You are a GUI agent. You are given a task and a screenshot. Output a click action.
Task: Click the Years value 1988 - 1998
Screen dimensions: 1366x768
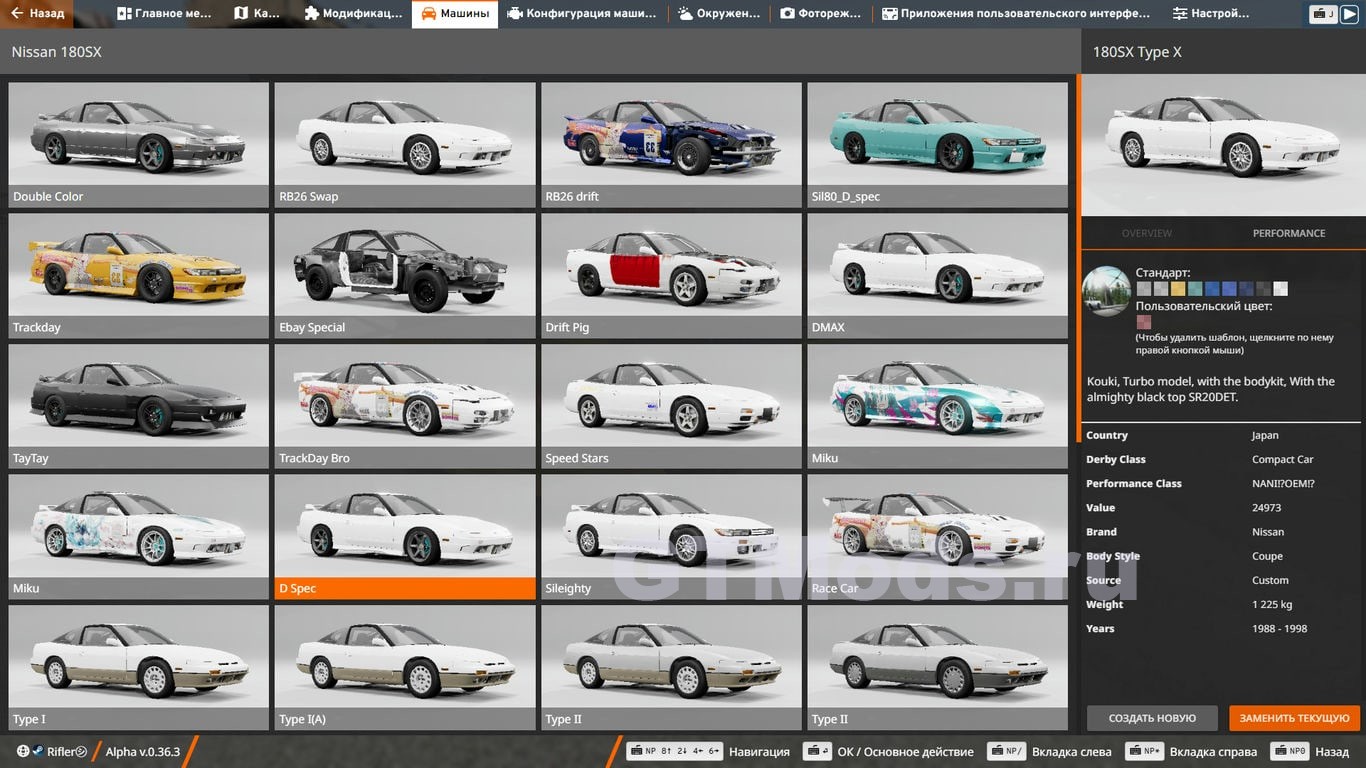click(x=1279, y=628)
